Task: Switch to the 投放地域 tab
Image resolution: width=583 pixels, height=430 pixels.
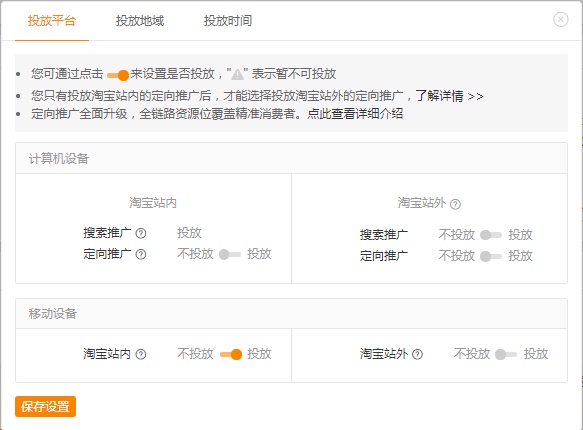Action: pos(140,21)
